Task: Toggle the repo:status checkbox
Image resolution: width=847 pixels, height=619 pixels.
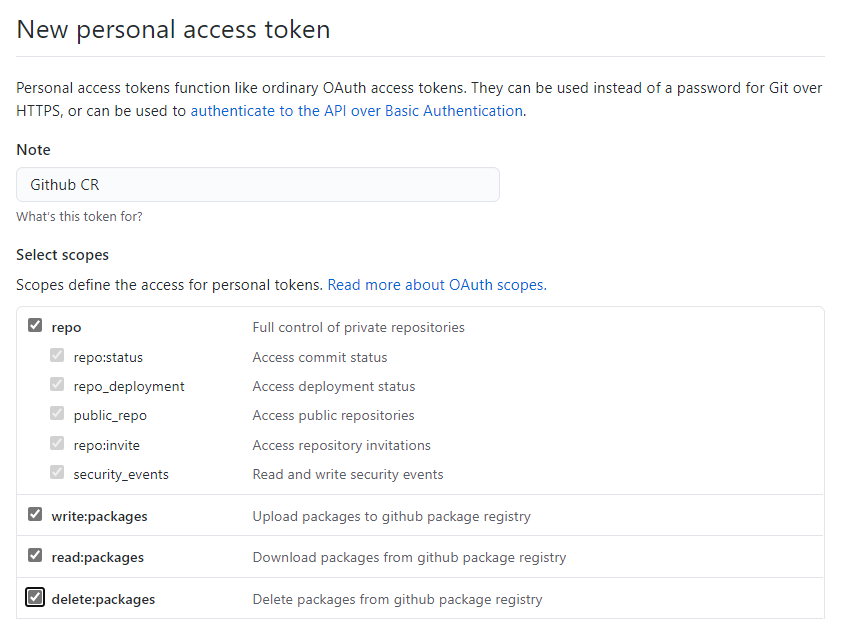Action: click(x=58, y=356)
